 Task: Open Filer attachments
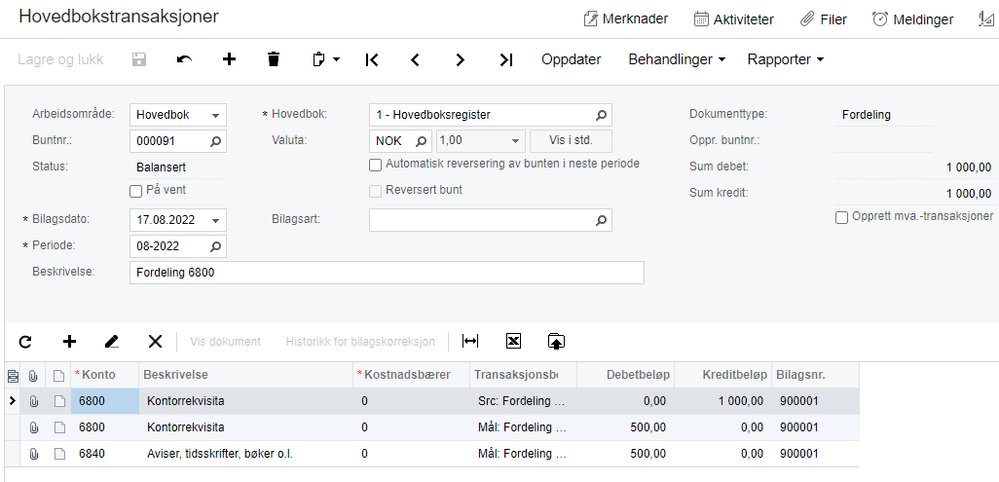pos(823,19)
